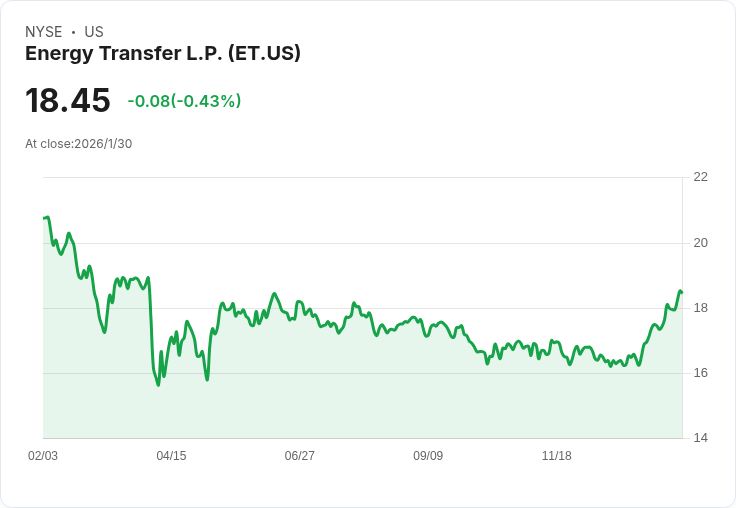The width and height of the screenshot is (736, 508).
Task: Click the chart line's lowest April dip
Action: tap(158, 384)
